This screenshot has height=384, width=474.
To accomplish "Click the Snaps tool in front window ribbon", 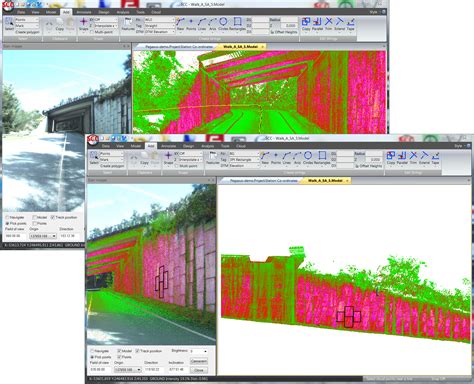I will [168, 158].
